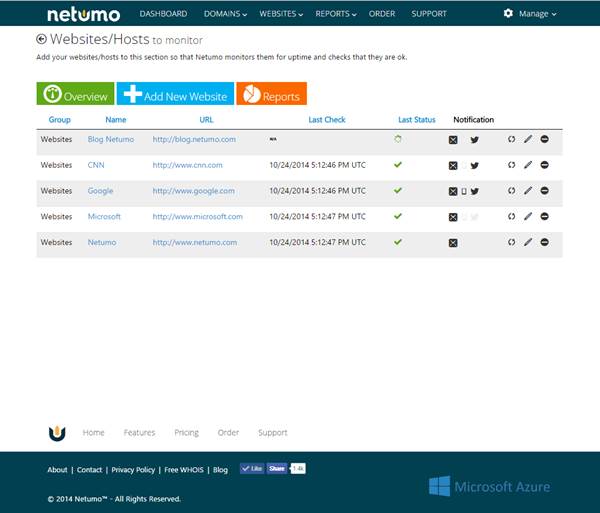Toggle Twitter notification for Google
This screenshot has width=600, height=513.
point(474,191)
